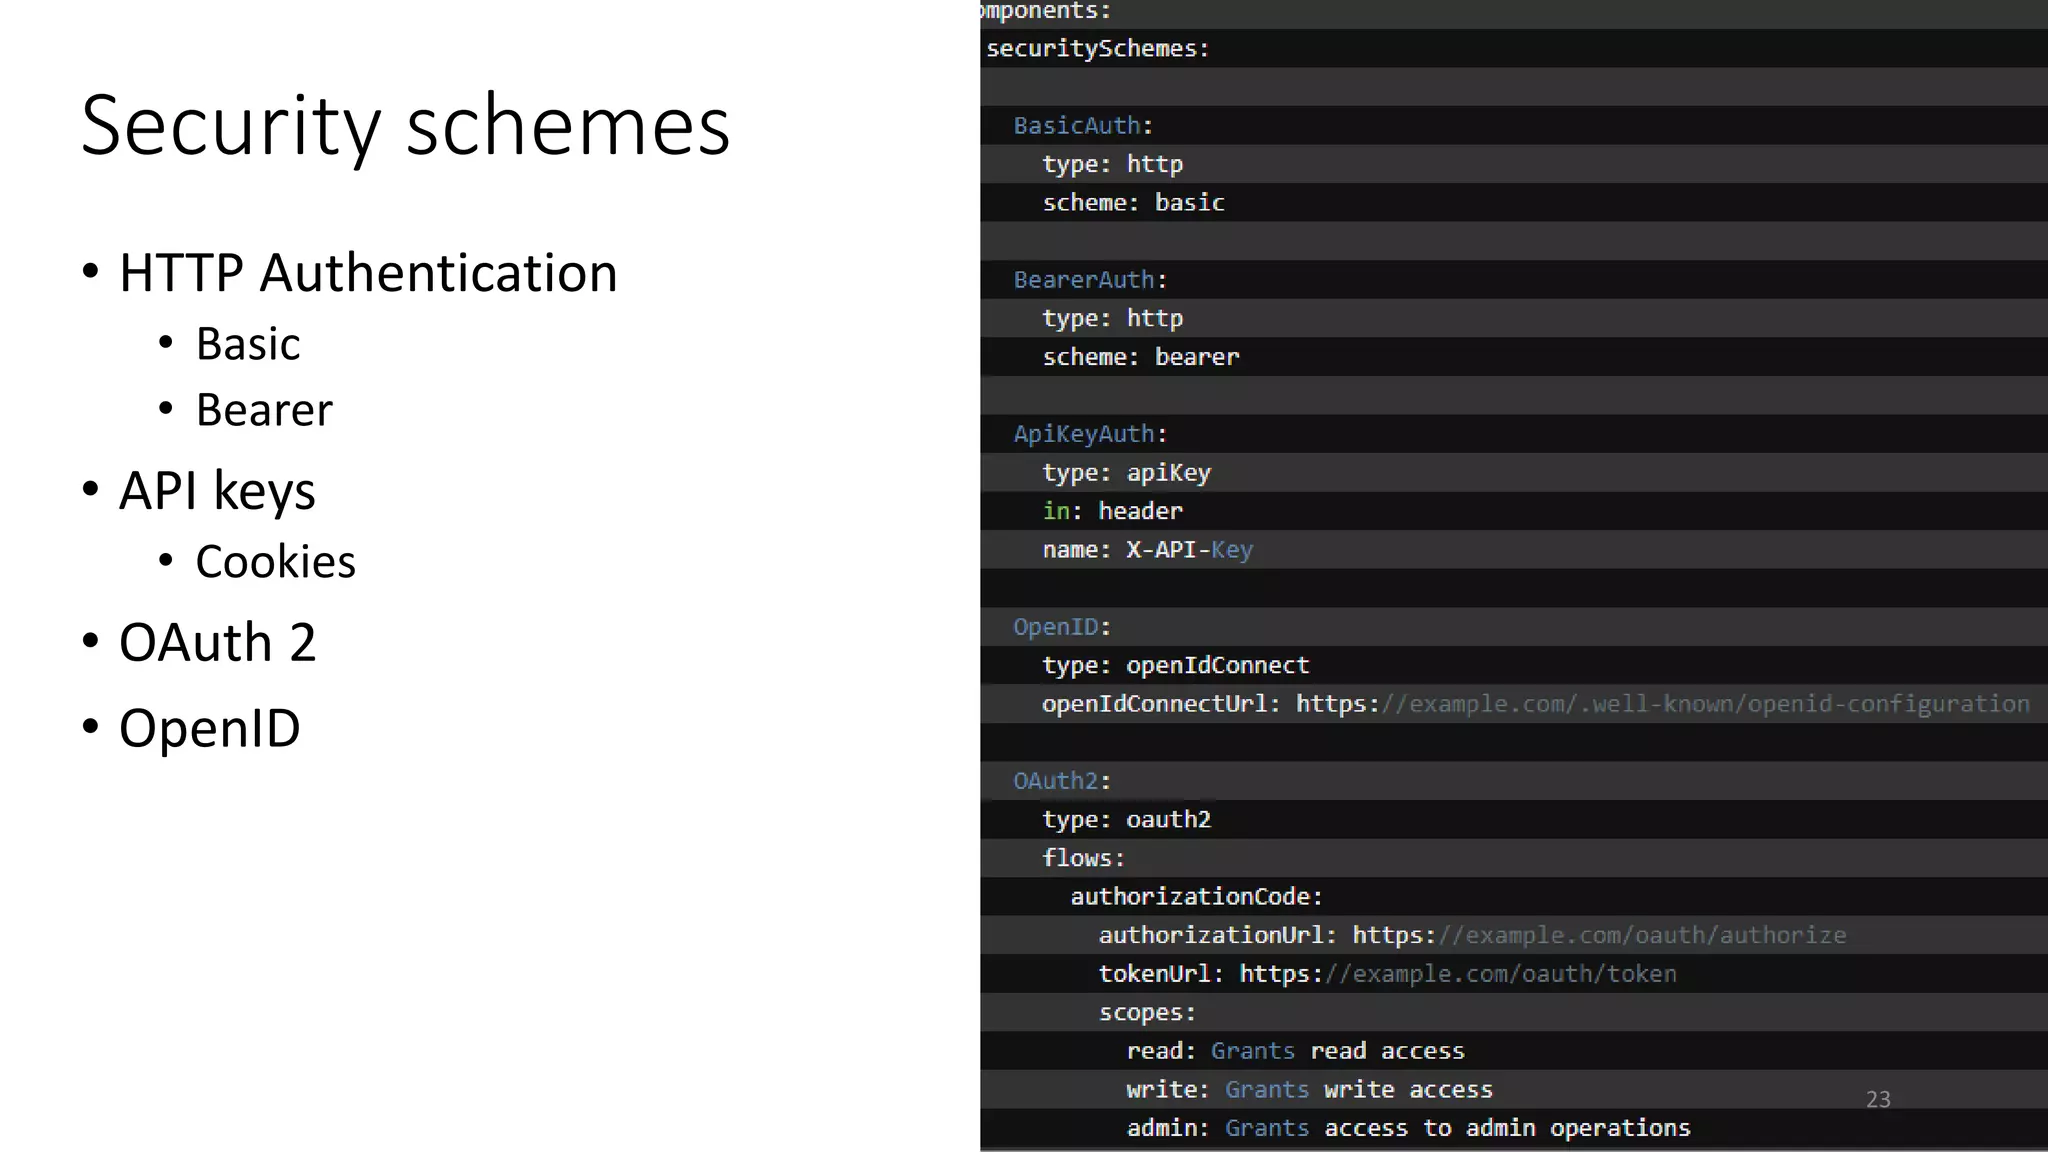The width and height of the screenshot is (2048, 1152).
Task: Click the 'name: X-API-Key' line
Action: (x=1147, y=550)
